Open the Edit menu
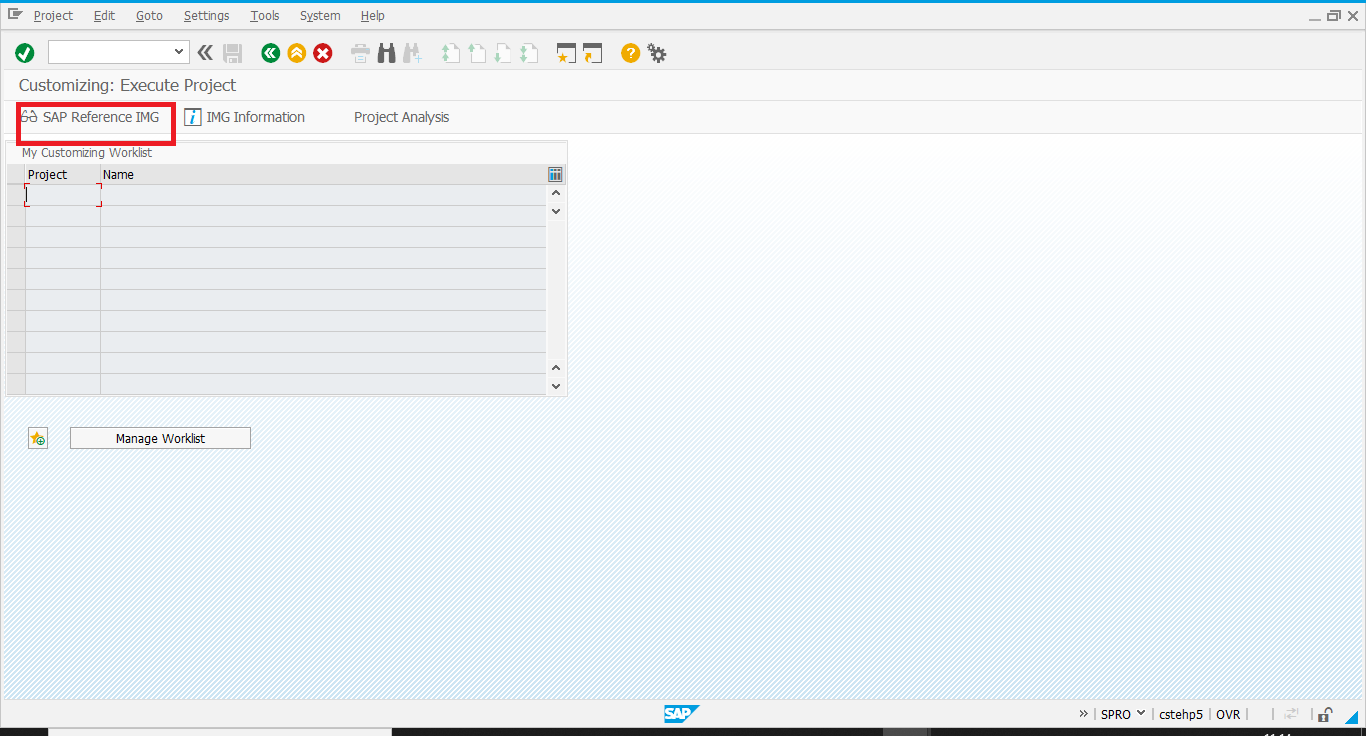 [x=104, y=16]
